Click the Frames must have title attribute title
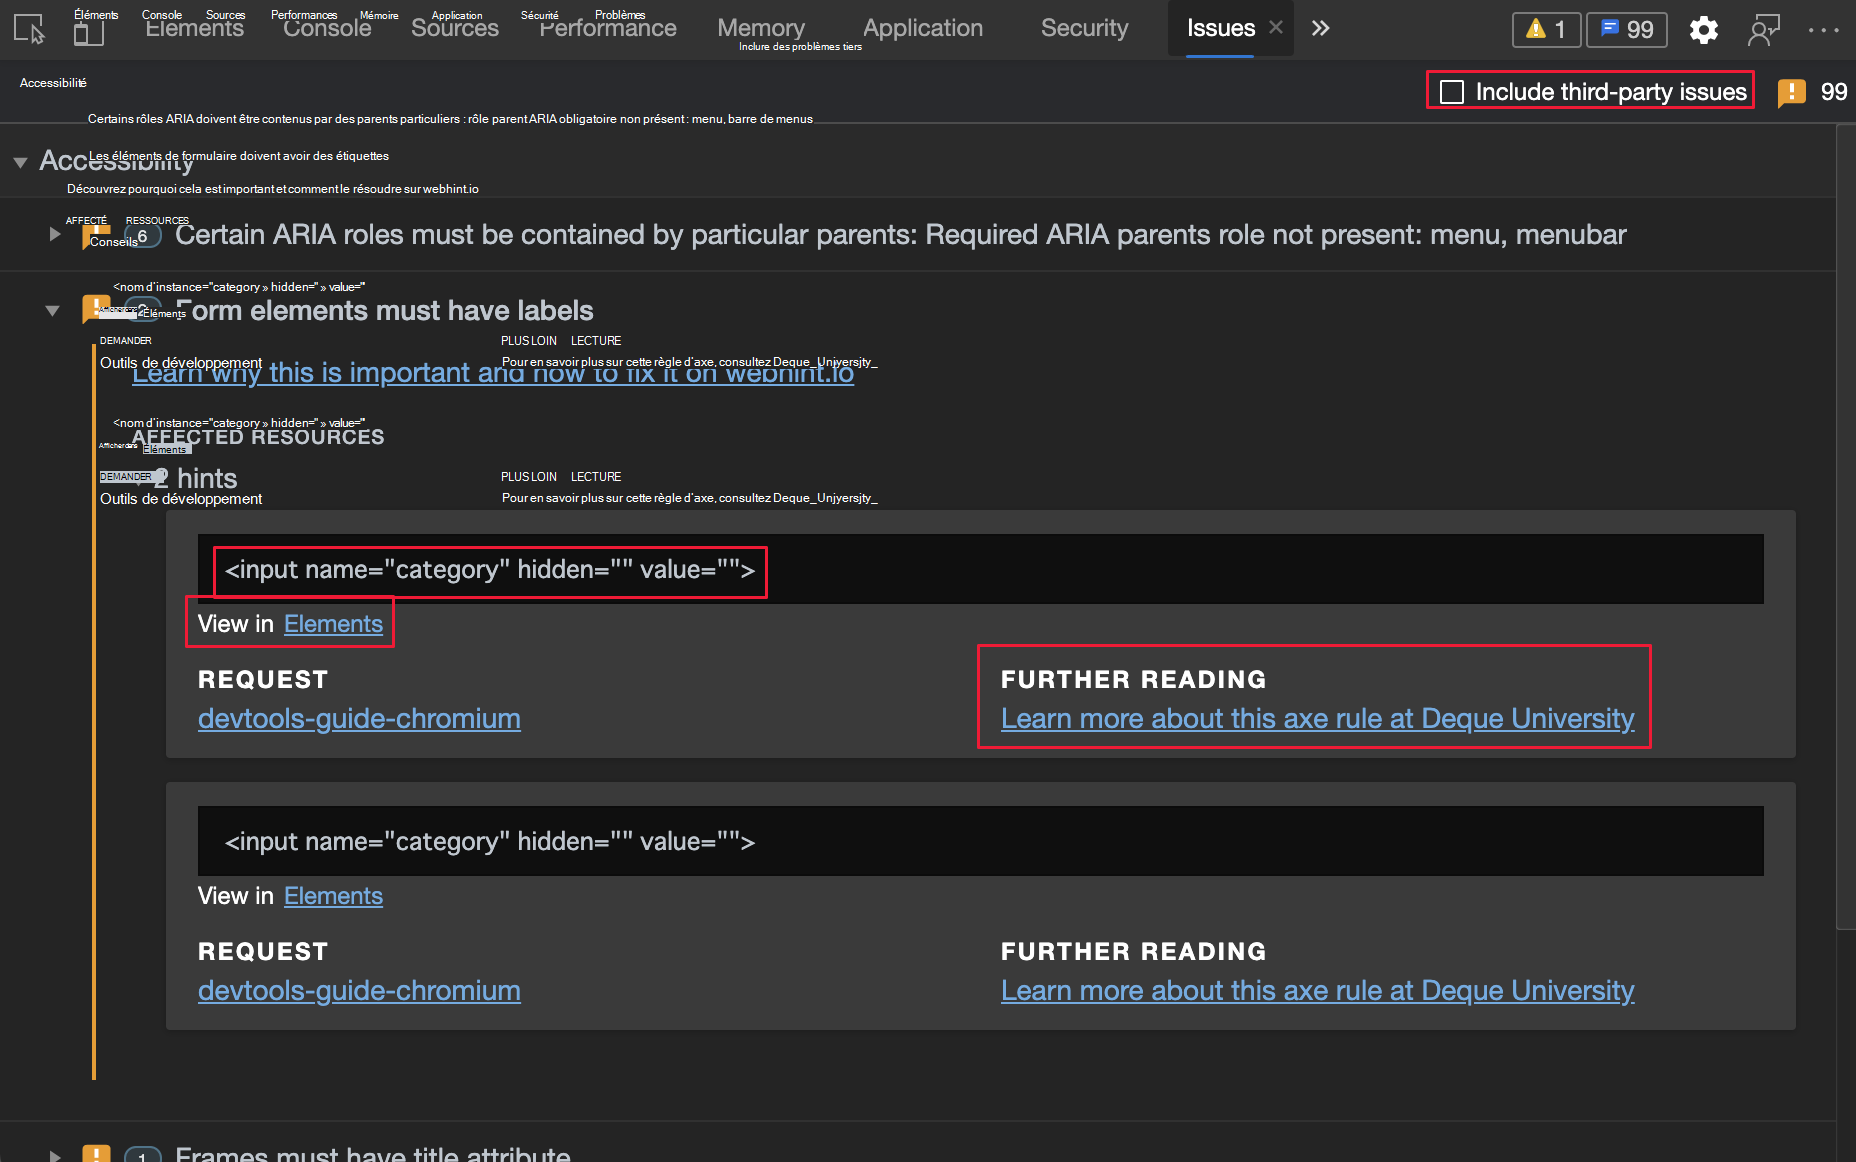This screenshot has height=1162, width=1856. pyautogui.click(x=373, y=1153)
